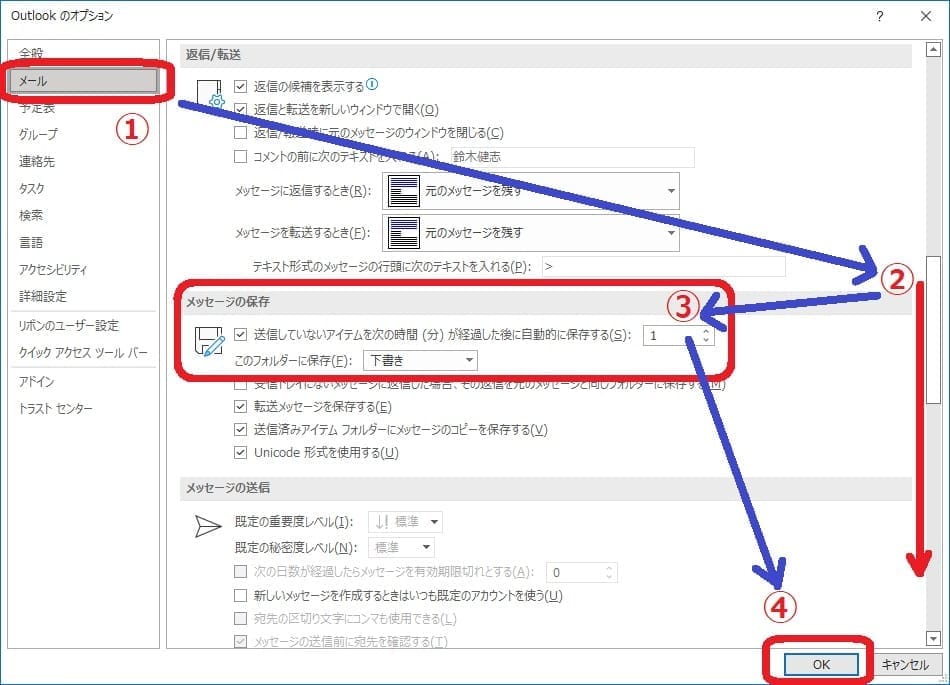Toggle 転送メッセージを保存する checkbox
950x685 pixels.
tap(241, 406)
